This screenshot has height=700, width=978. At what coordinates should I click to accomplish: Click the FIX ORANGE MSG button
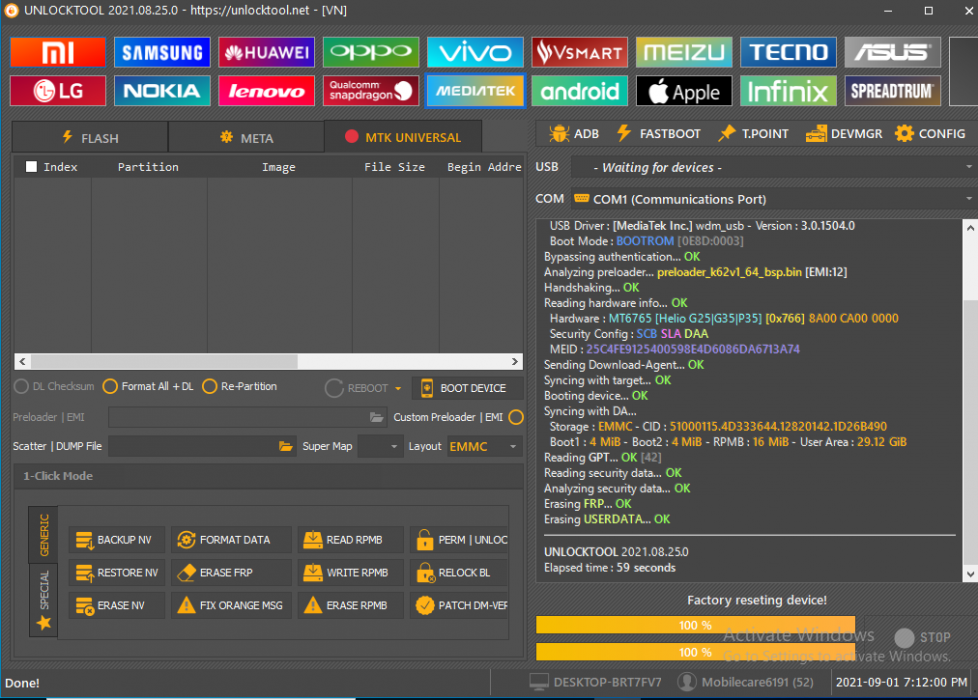[231, 605]
